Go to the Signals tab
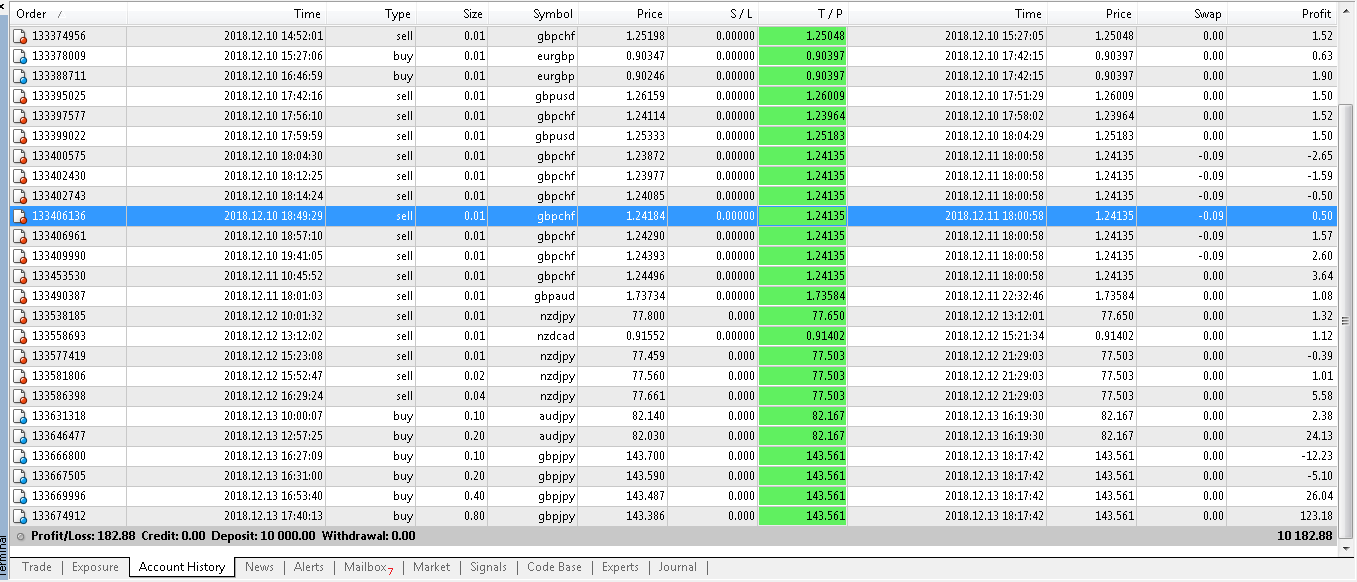This screenshot has width=1357, height=582. [488, 567]
